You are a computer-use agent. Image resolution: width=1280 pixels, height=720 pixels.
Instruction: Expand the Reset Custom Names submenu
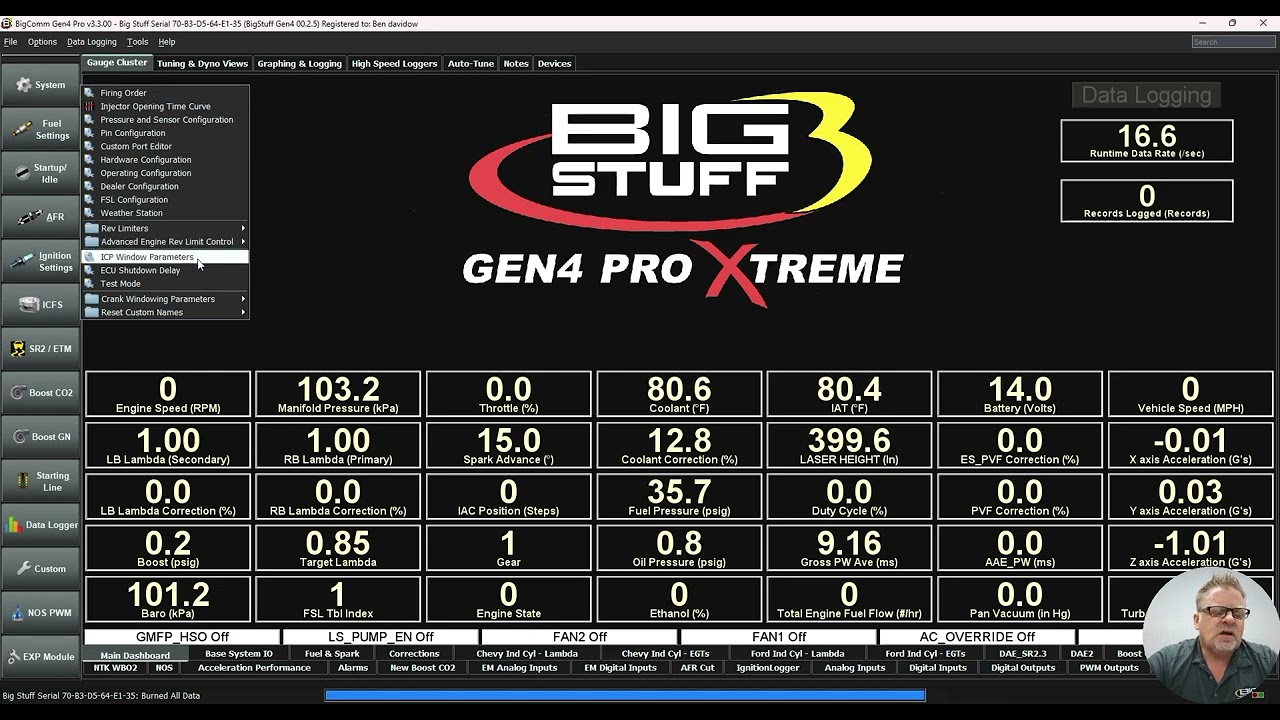tap(243, 312)
